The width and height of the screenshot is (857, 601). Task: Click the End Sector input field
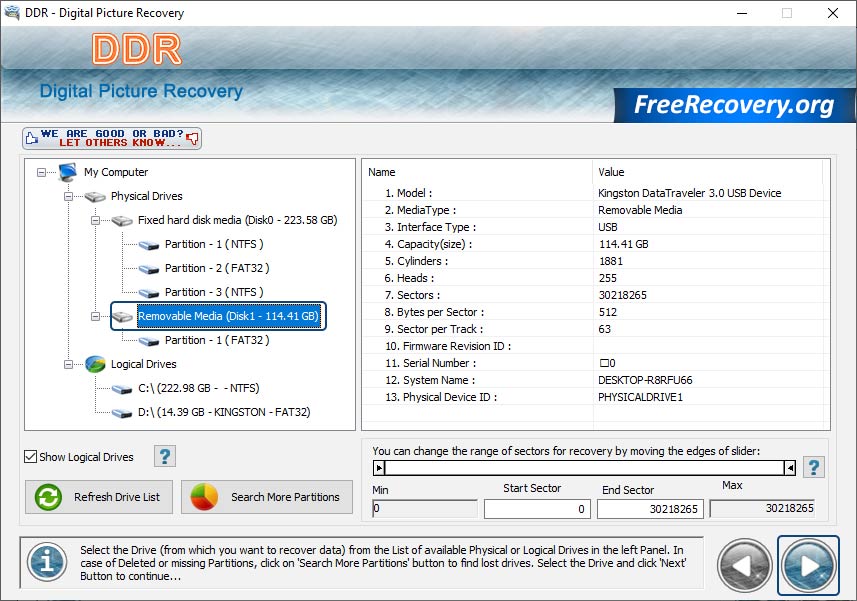[650, 509]
